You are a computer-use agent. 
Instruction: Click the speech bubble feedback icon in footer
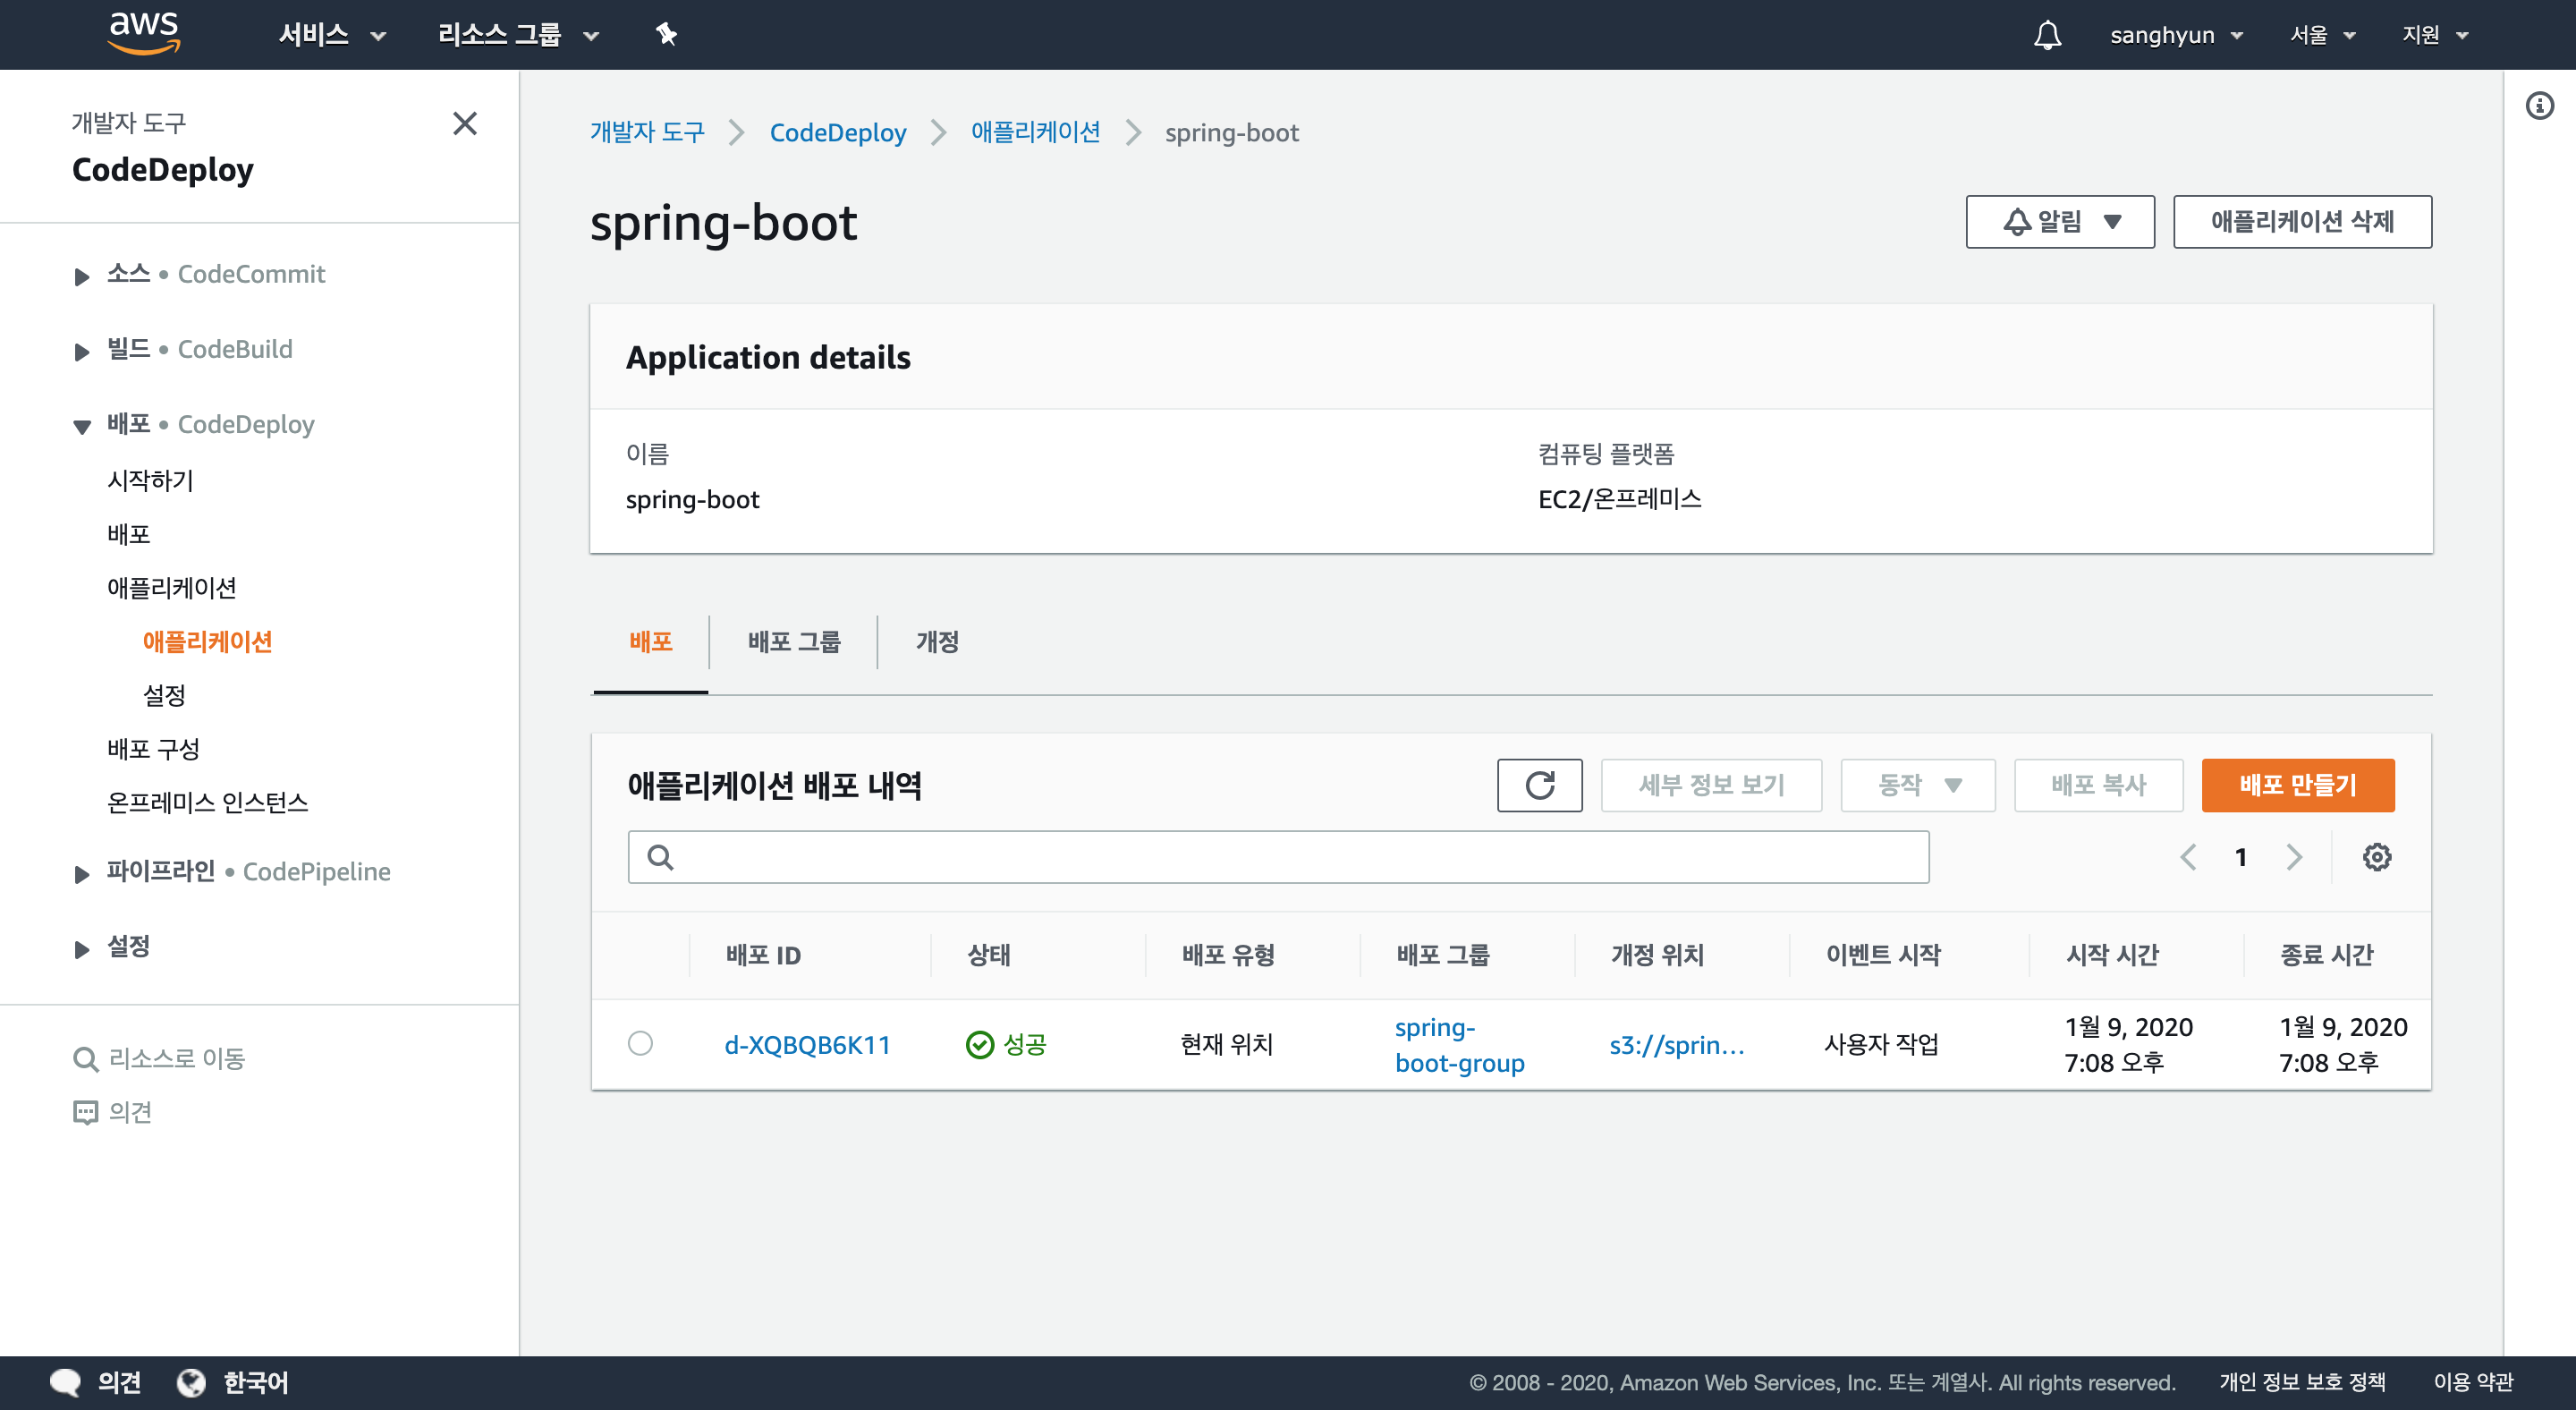click(x=66, y=1382)
